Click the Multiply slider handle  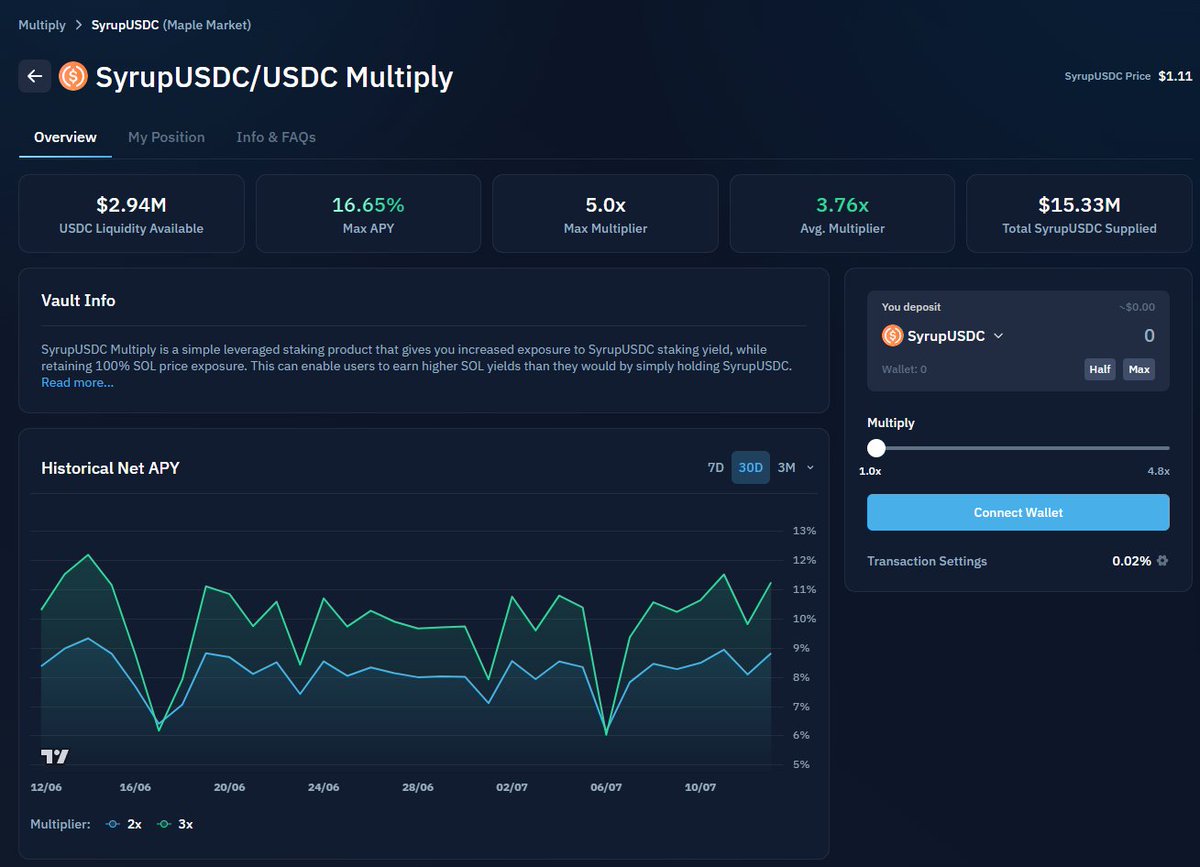[x=876, y=448]
